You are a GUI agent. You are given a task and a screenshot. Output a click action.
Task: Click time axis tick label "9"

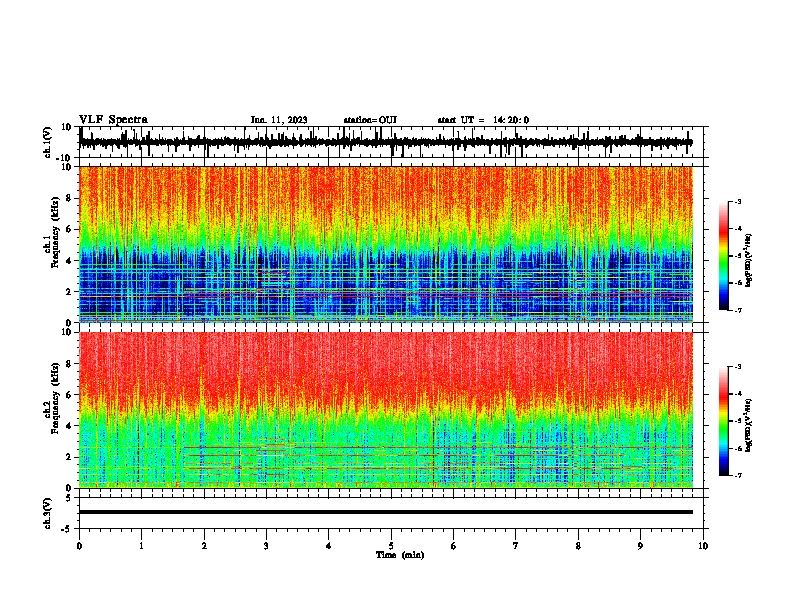(640, 546)
